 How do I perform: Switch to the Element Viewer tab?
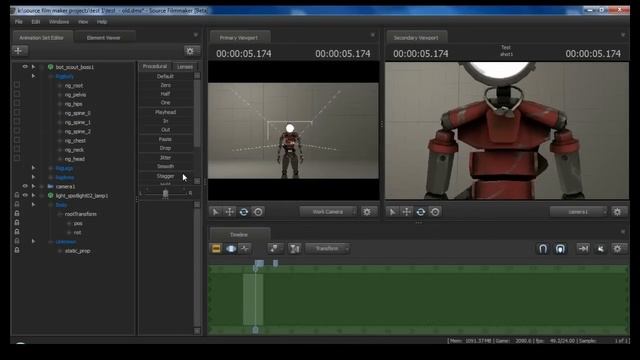(104, 38)
